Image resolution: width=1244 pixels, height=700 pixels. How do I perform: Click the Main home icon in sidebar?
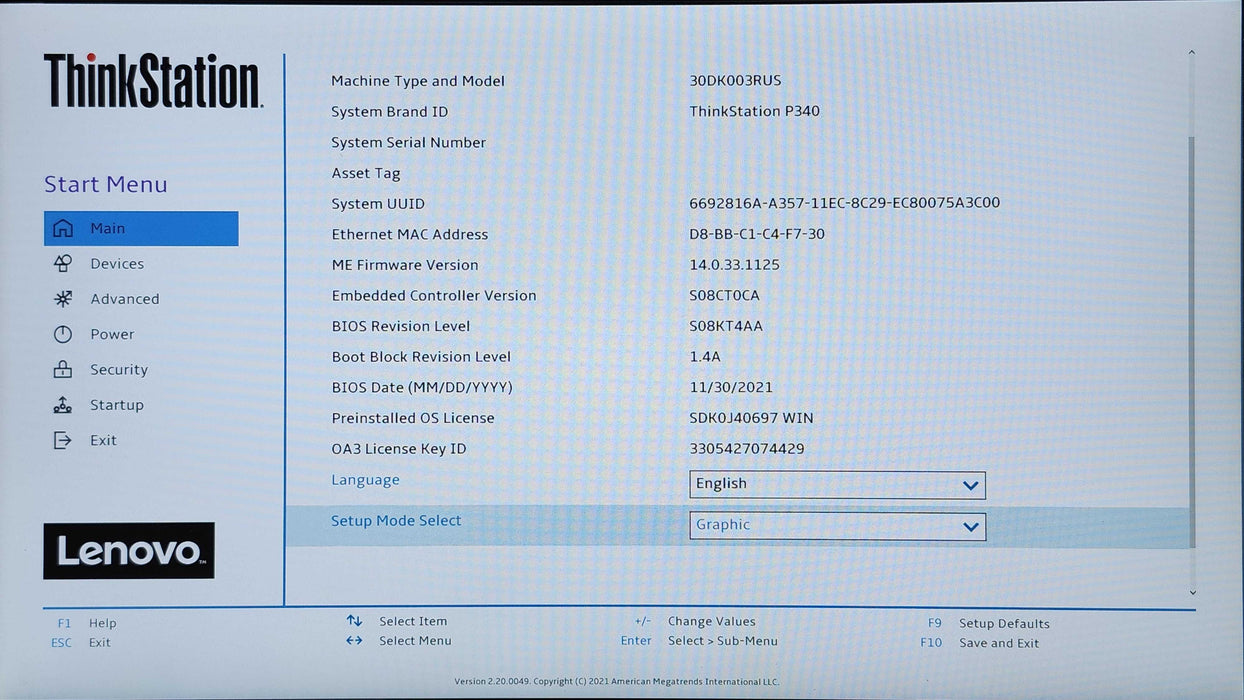[x=63, y=229]
